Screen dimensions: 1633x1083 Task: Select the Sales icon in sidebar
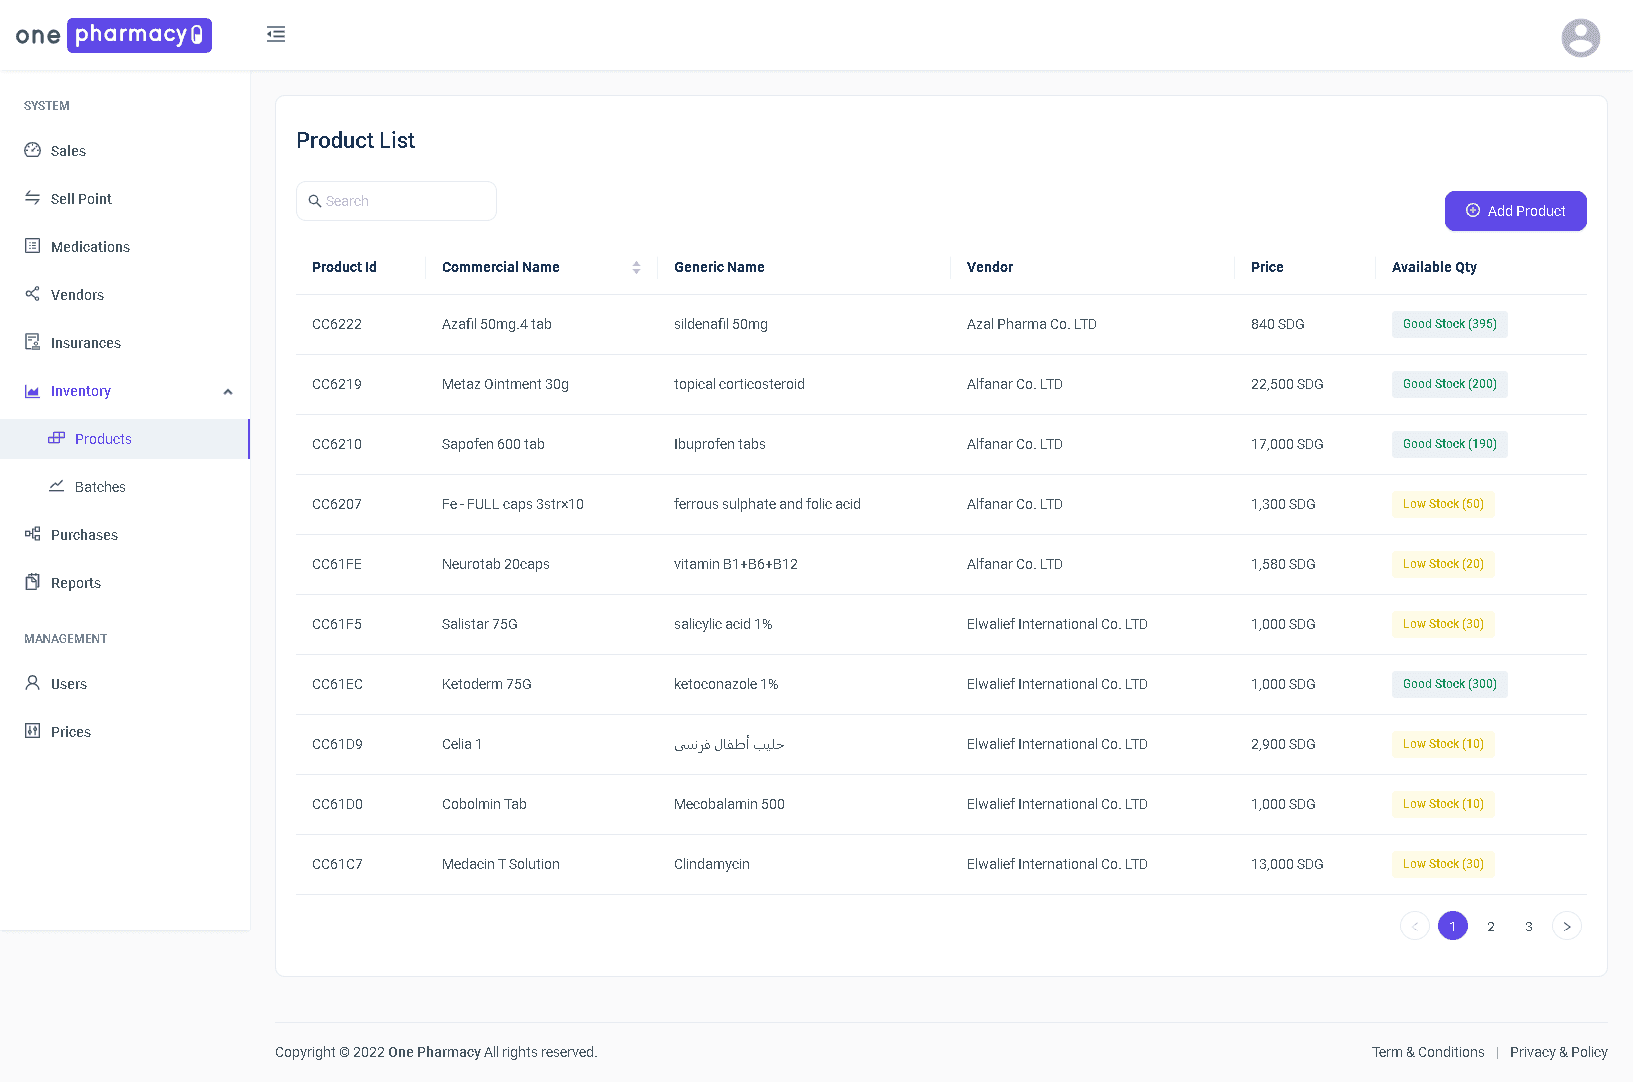33,150
